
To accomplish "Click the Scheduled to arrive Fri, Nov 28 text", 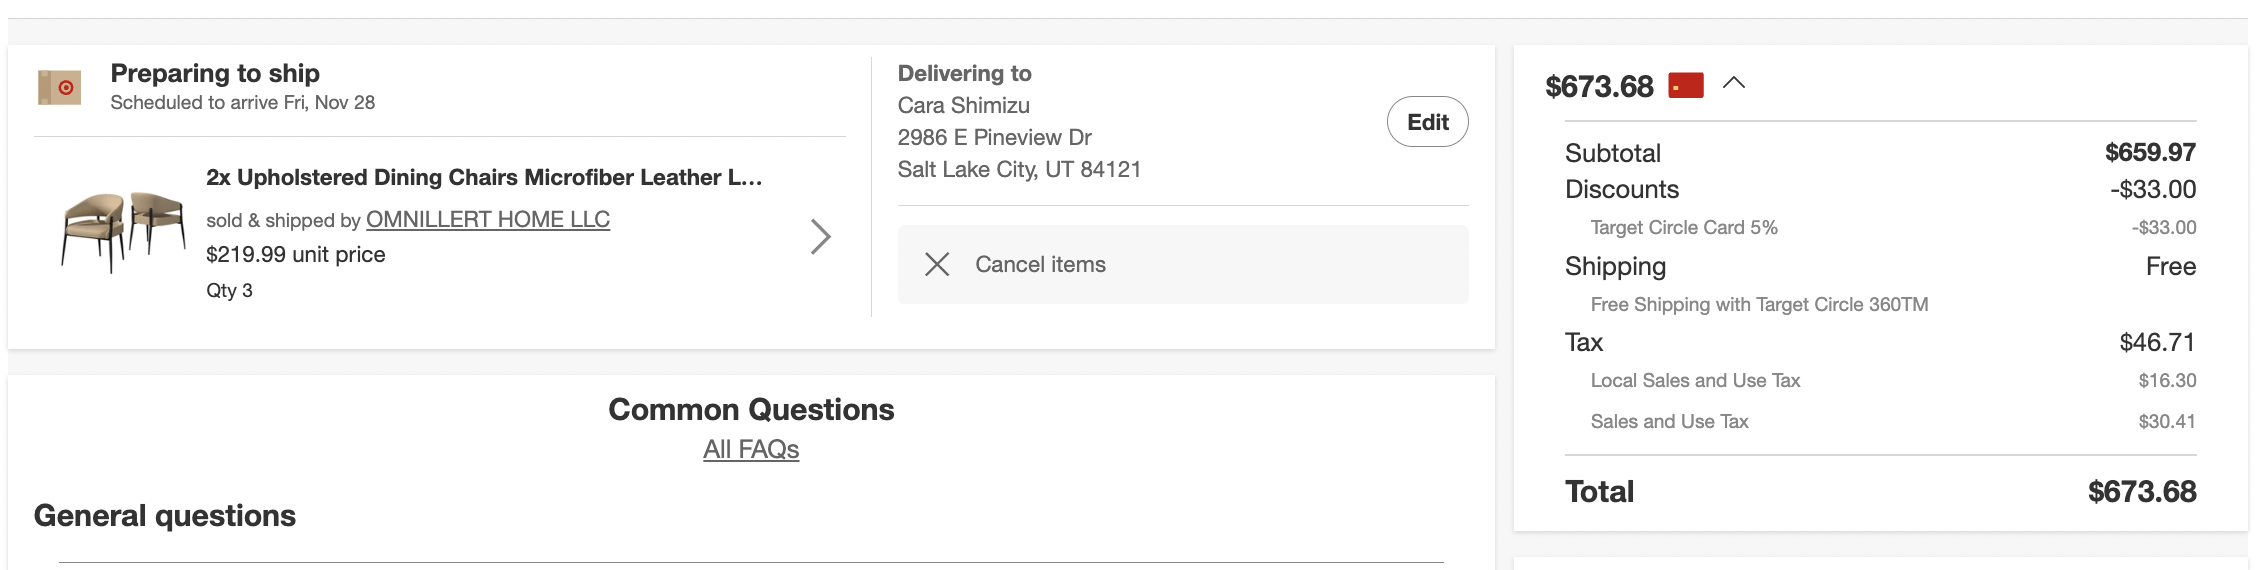I will 242,103.
